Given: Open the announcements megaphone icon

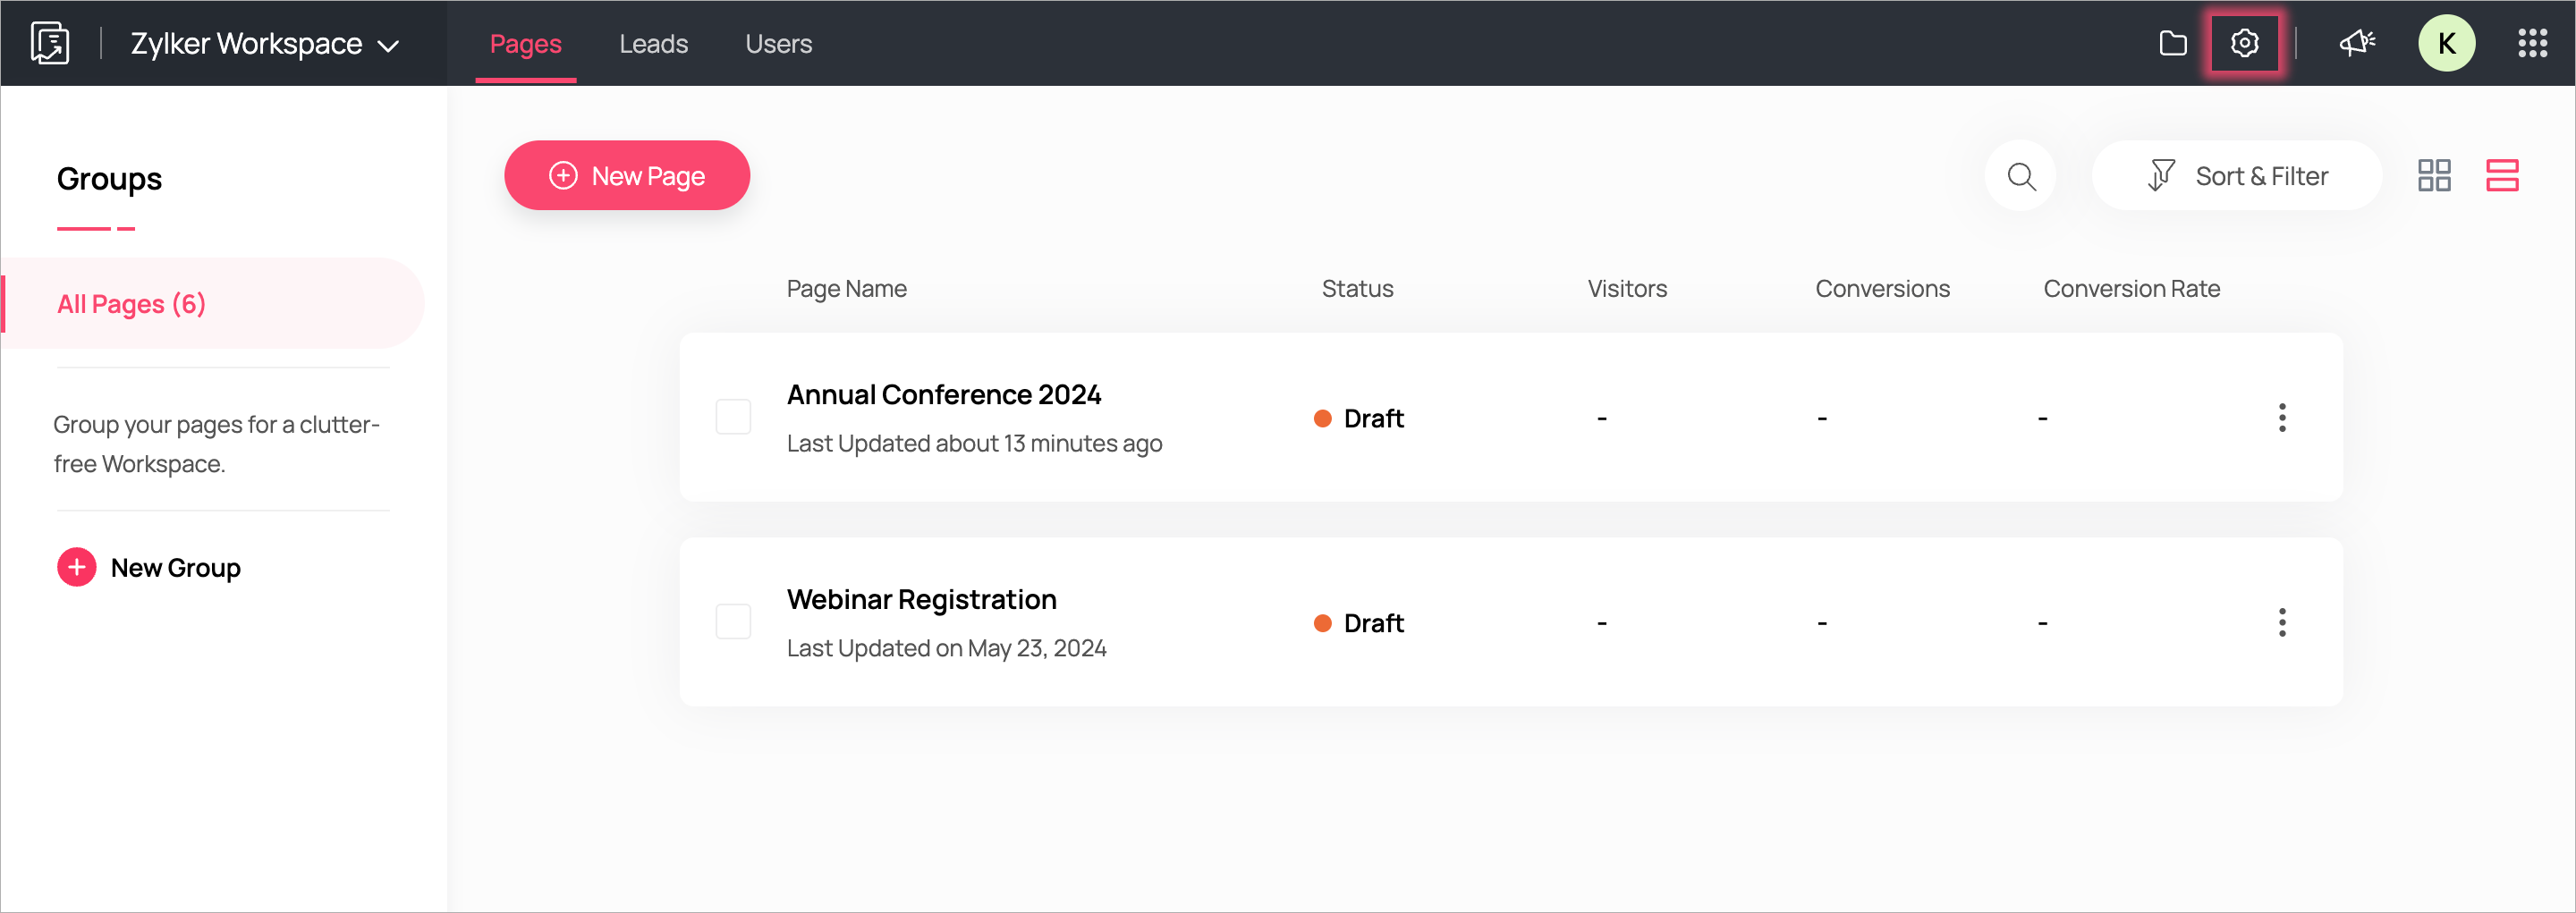Looking at the screenshot, I should pyautogui.click(x=2357, y=43).
